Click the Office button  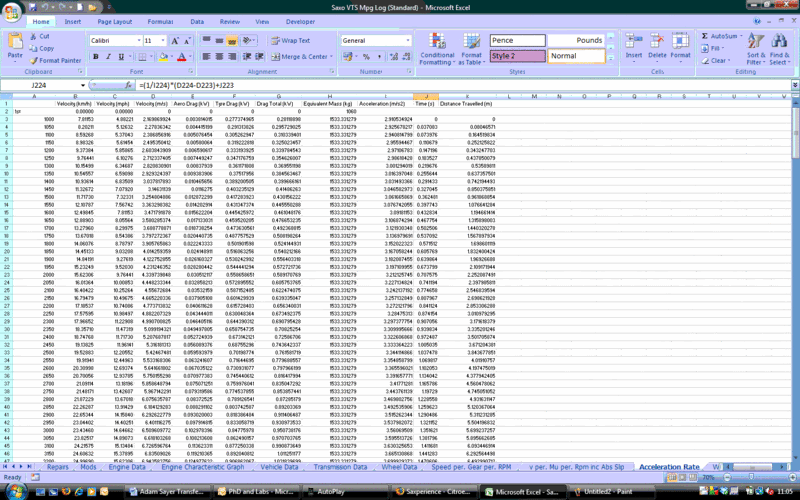tap(11, 13)
